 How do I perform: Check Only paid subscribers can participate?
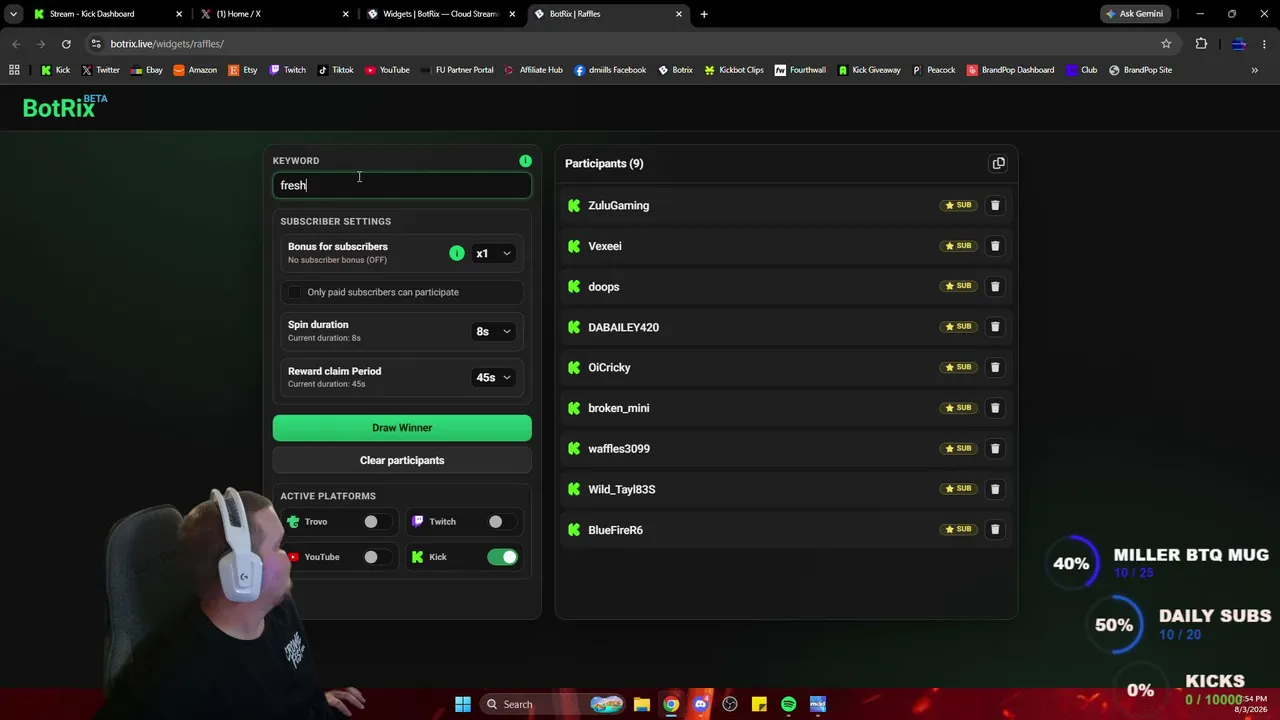pos(294,292)
